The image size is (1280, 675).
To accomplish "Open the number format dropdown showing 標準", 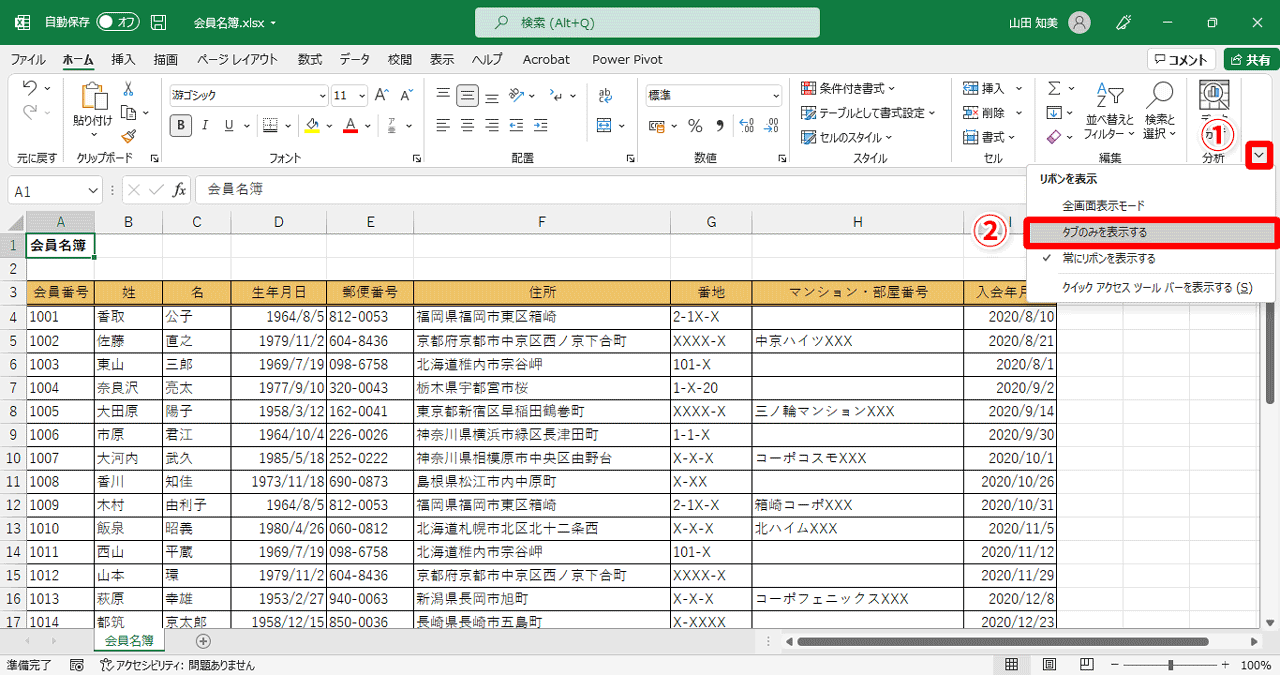I will [772, 95].
